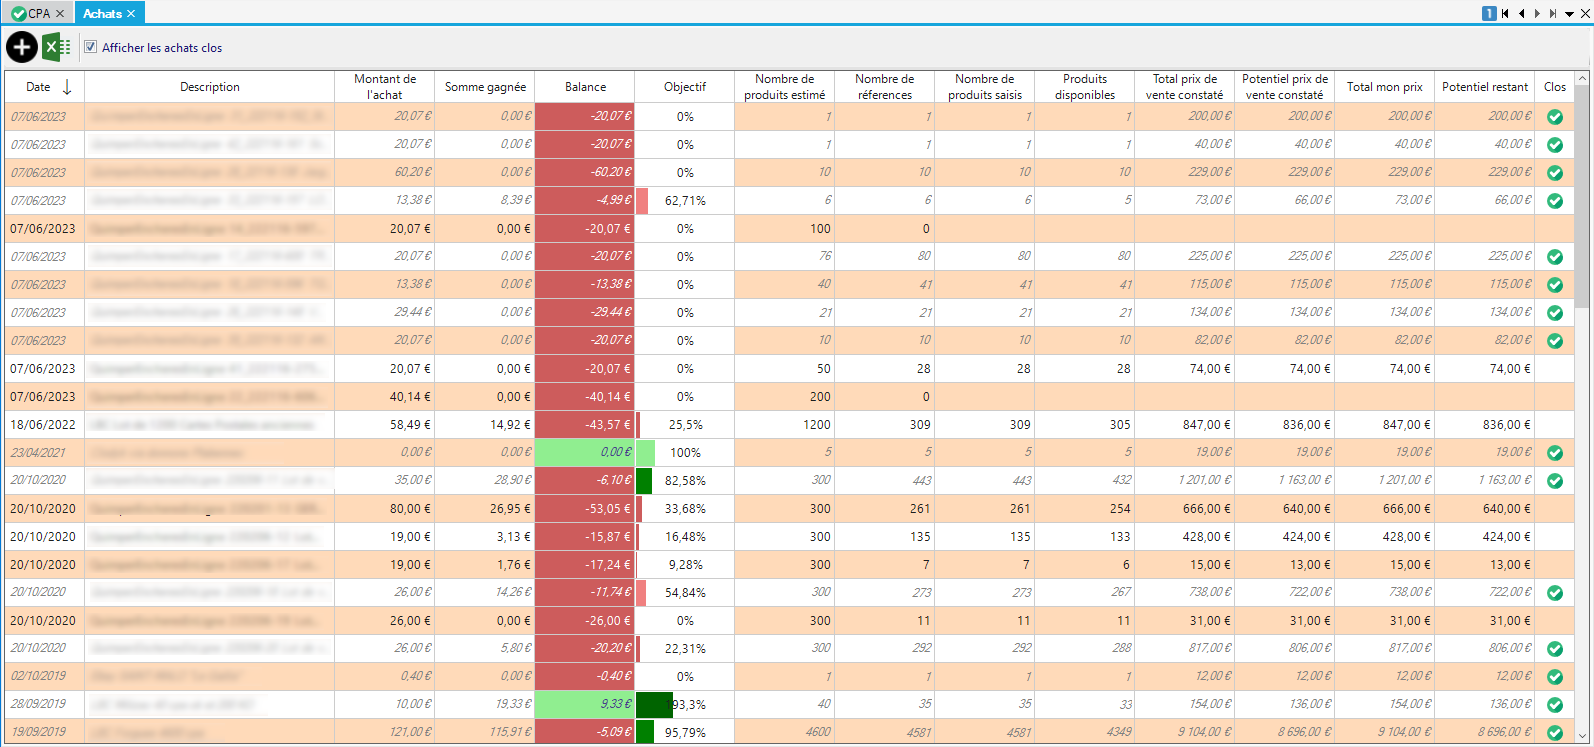Viewport: 1594px width, 747px height.
Task: Click the Clos check mark in the 28/09/2019 row
Action: (x=1555, y=705)
